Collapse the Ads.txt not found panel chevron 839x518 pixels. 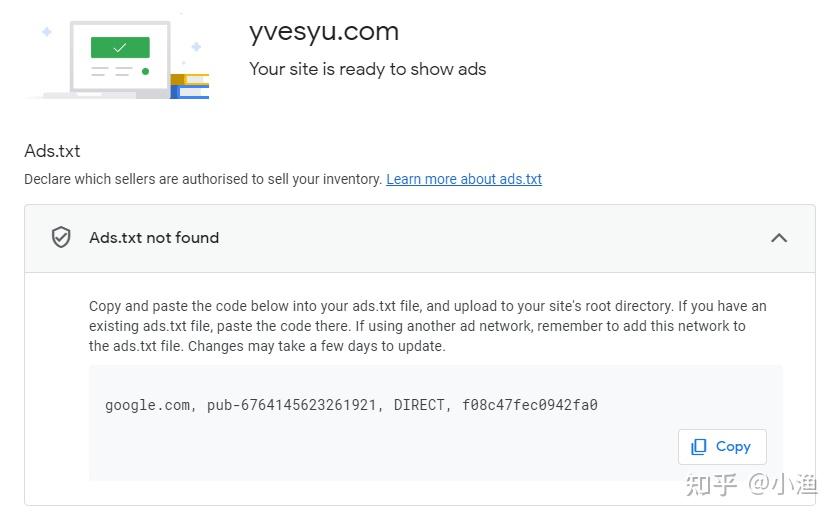(779, 238)
